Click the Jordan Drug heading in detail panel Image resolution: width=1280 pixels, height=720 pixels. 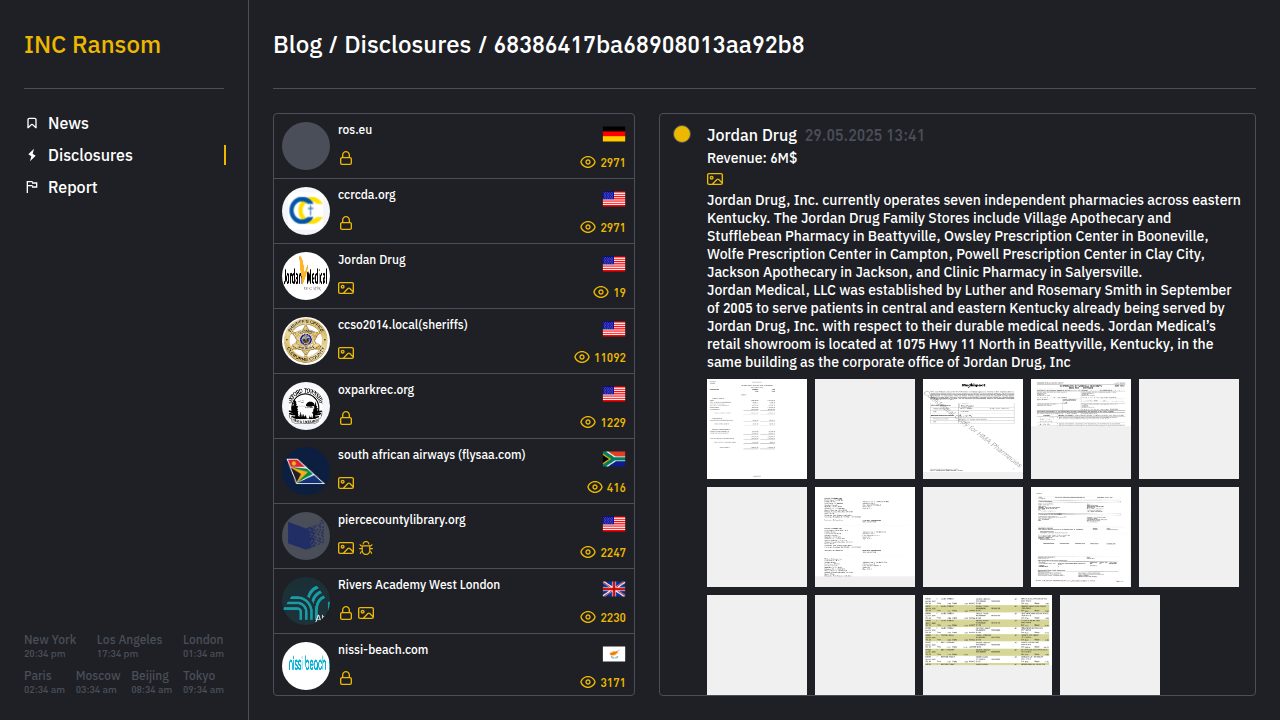[752, 135]
